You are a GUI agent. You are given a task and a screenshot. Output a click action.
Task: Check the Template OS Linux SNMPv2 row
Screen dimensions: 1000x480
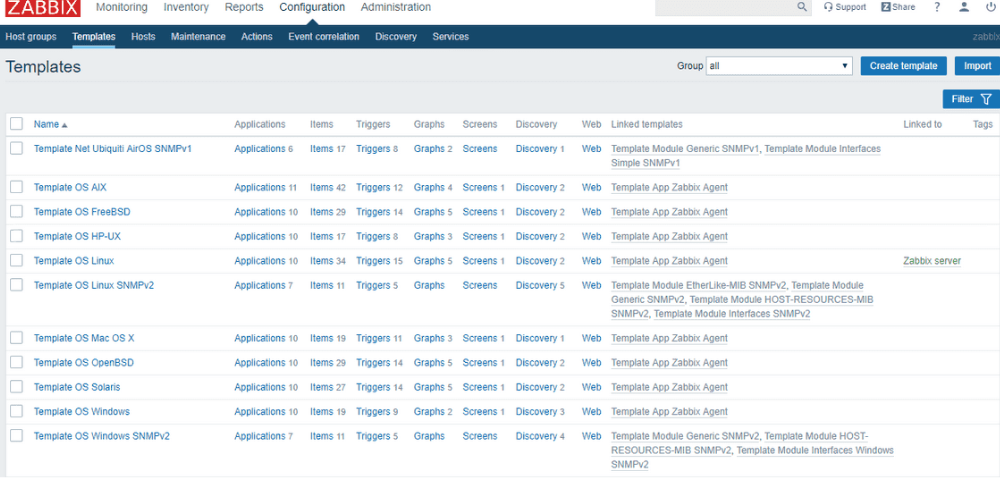coord(17,284)
